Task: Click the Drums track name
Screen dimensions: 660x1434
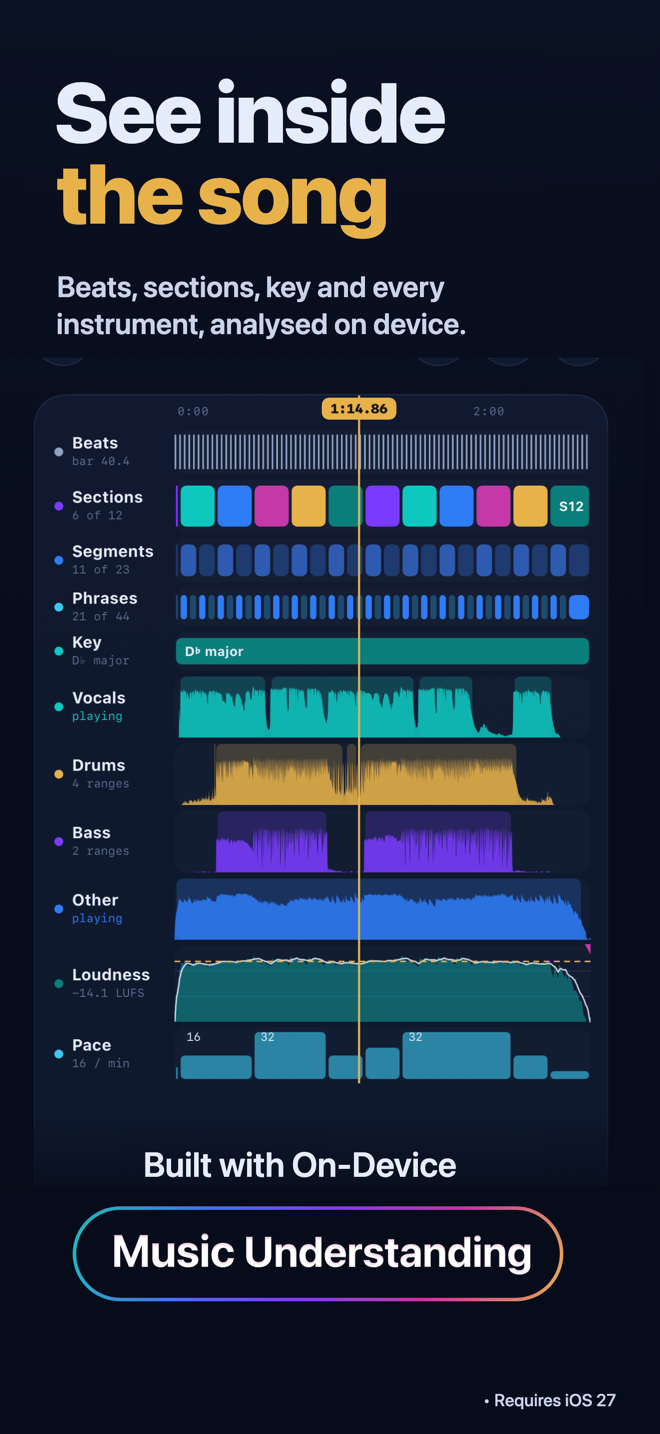Action: [x=99, y=765]
